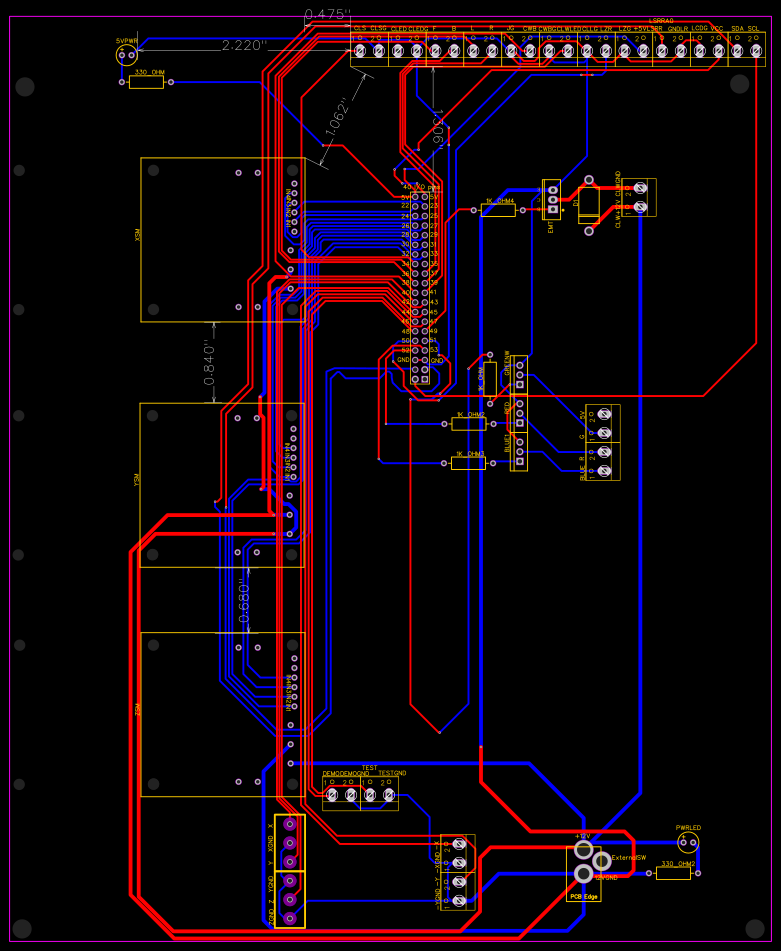Select the DEMO terminal screw pad
Viewport: 781px width, 951px height.
pos(332,795)
